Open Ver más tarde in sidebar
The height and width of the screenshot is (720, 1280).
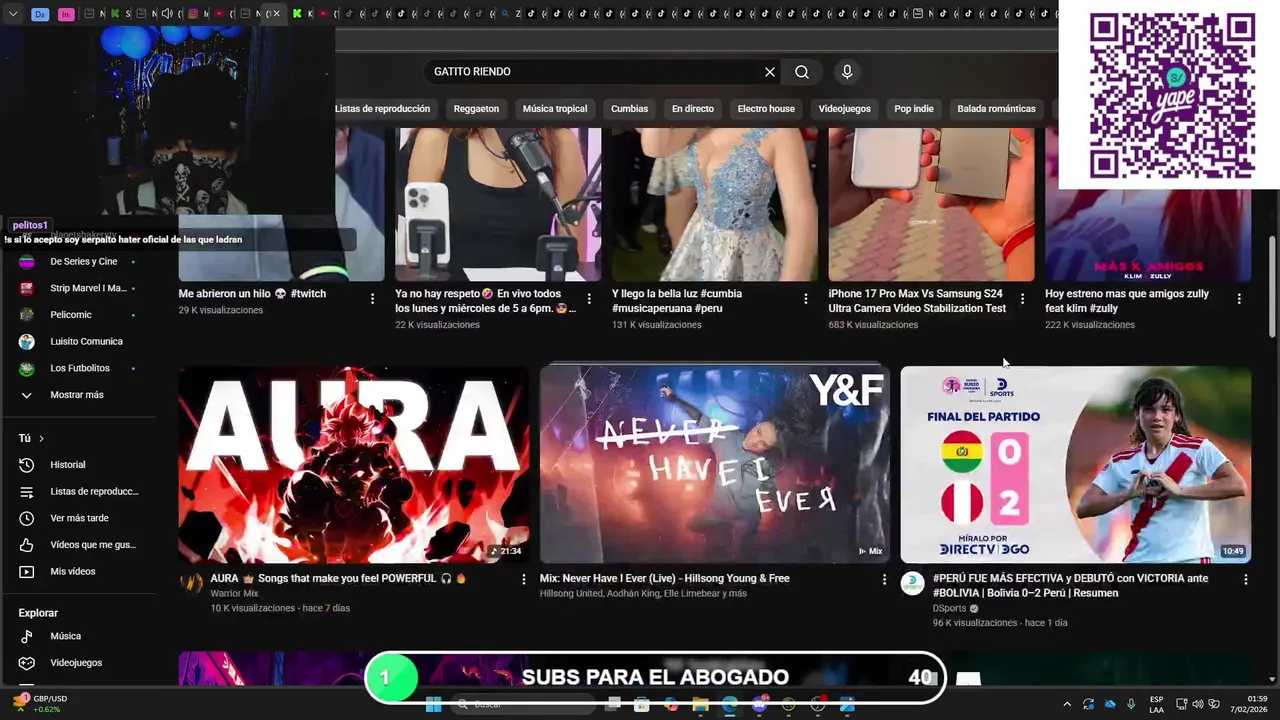pos(78,518)
